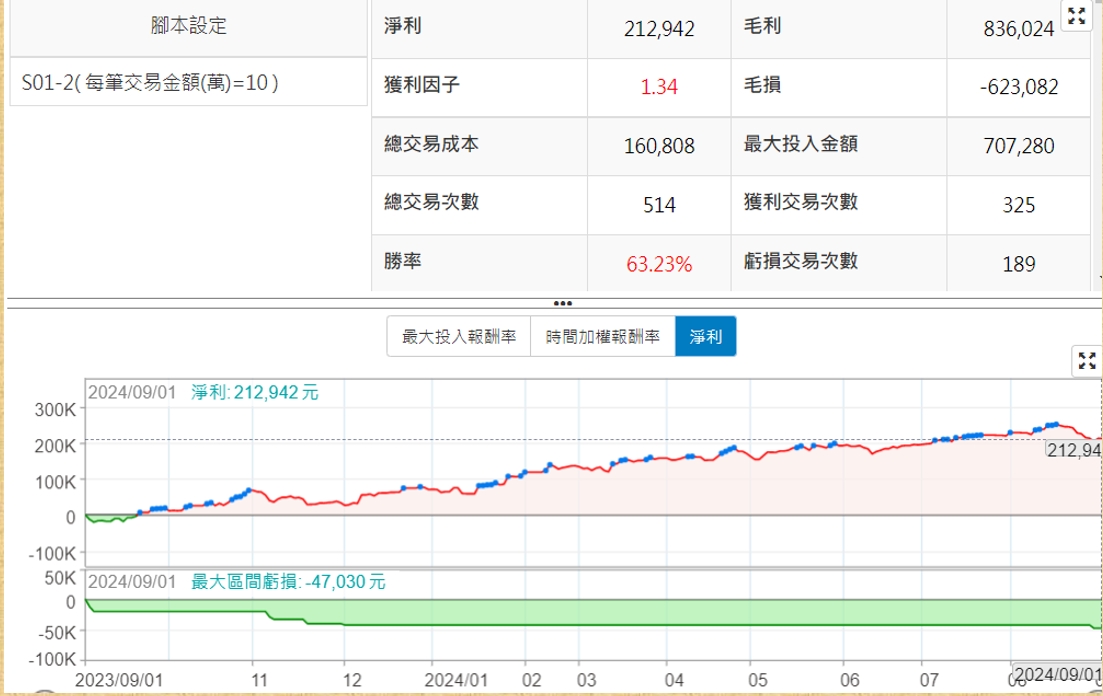Switch to the 最大投入報酬率 tab
Viewport: 1103px width, 696px height.
(x=458, y=337)
